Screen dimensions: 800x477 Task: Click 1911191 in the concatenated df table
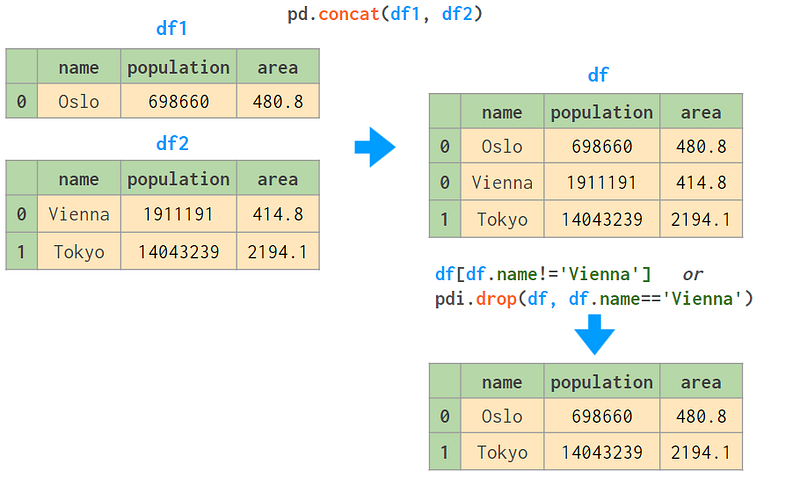tap(602, 182)
